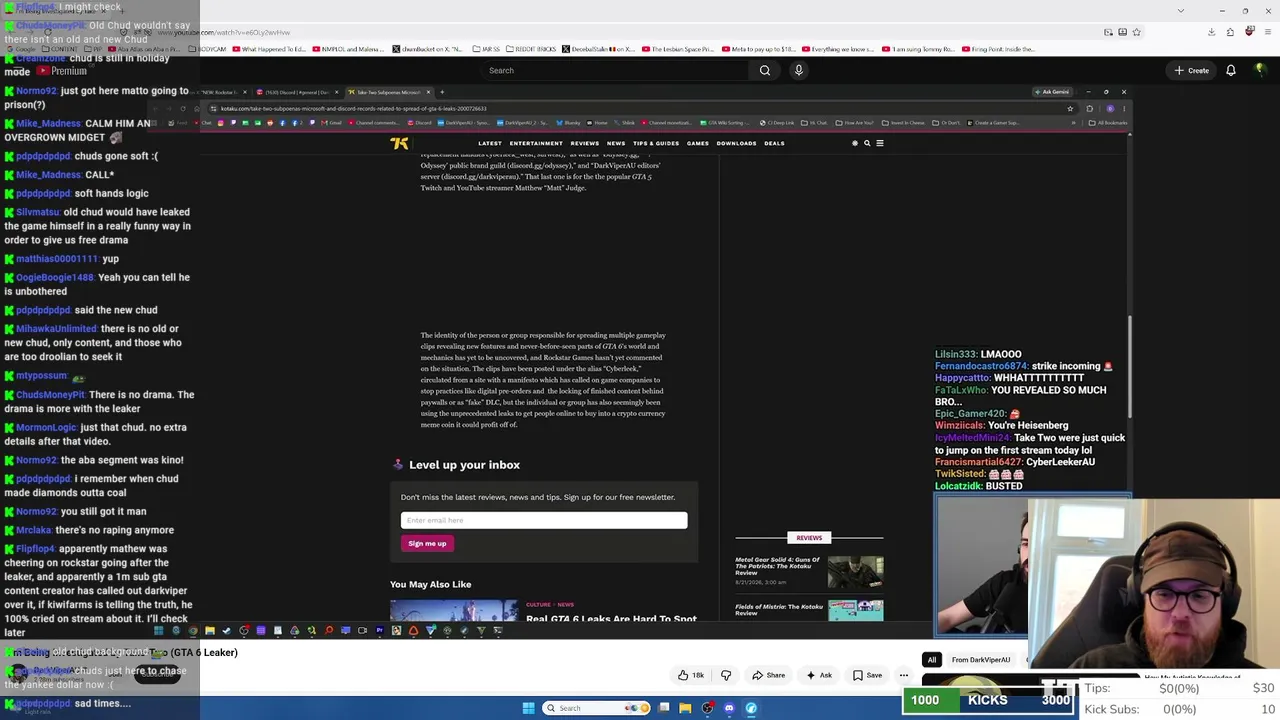1280x720 pixels.
Task: Open the tab list dropdown chevron
Action: click(1181, 11)
